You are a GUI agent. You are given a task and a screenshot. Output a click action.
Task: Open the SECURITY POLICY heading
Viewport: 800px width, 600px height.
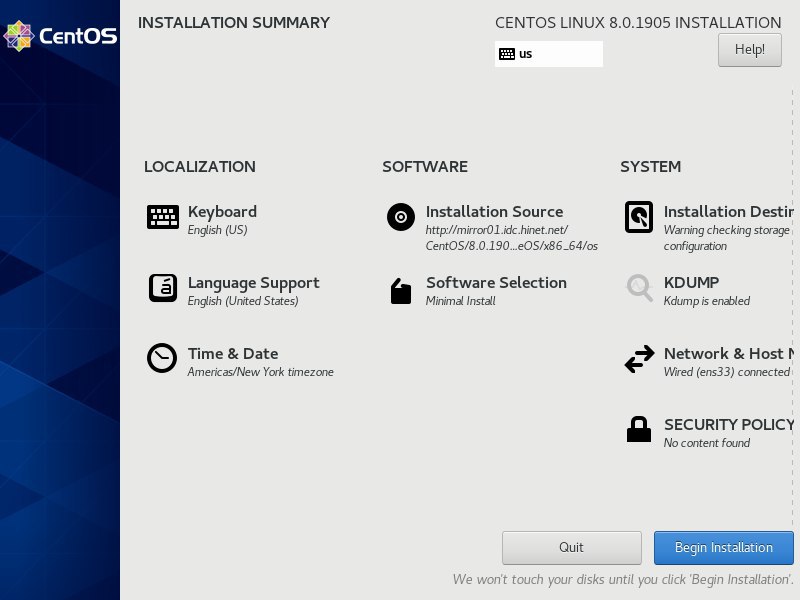pos(729,424)
